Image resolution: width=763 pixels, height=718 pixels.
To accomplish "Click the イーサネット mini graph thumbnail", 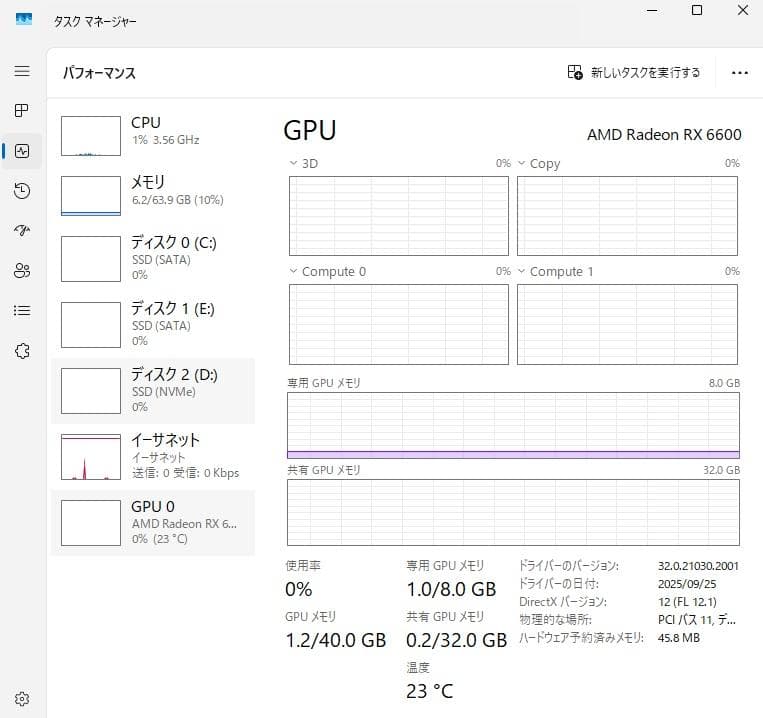I will point(91,457).
